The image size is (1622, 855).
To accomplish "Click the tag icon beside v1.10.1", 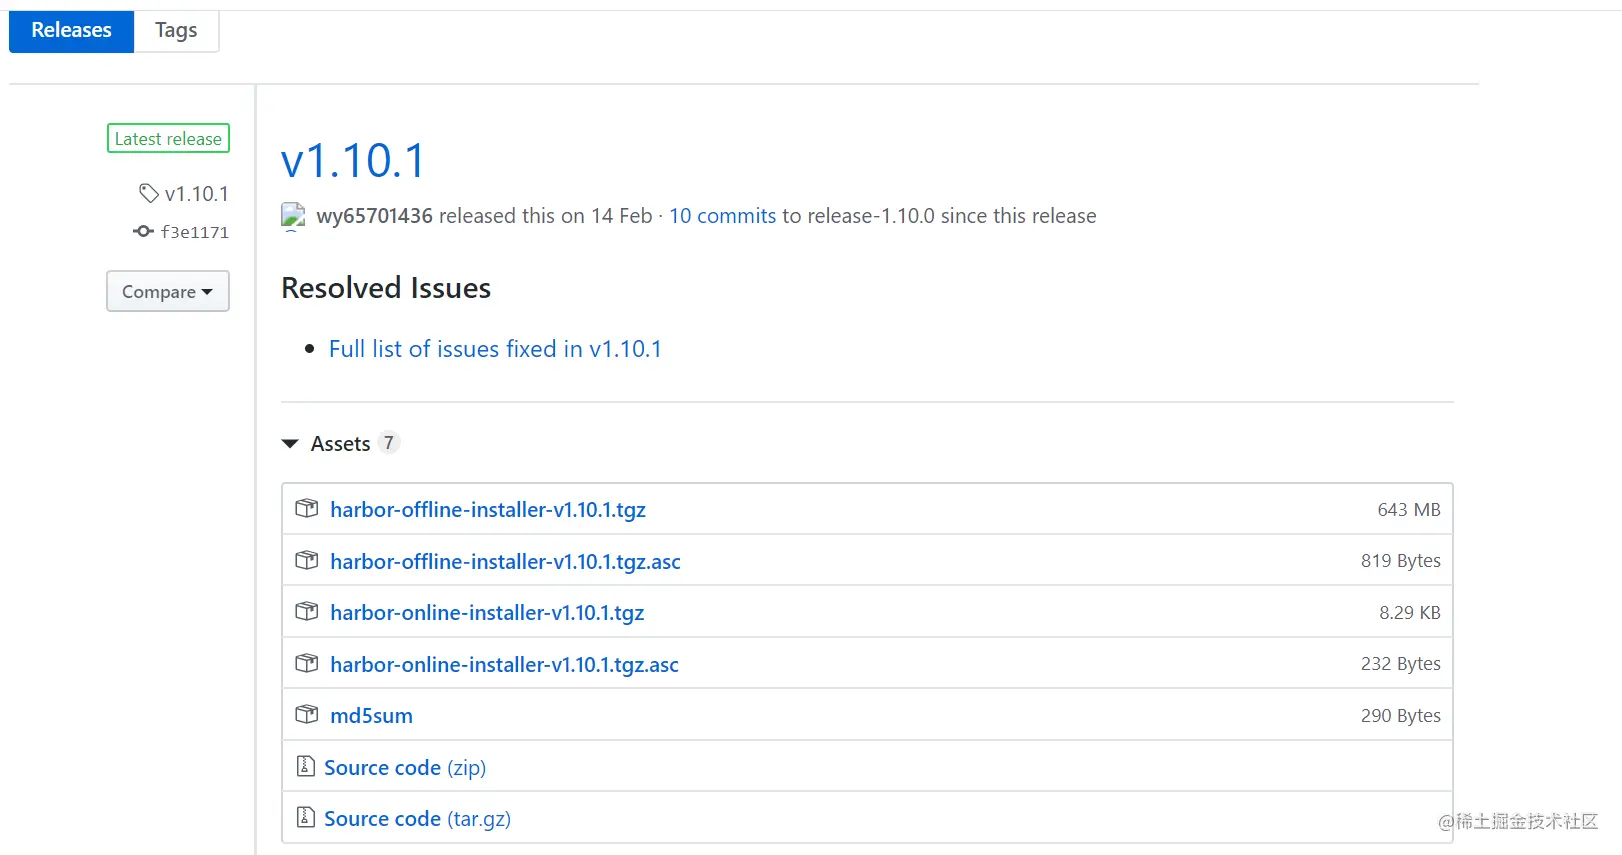I will pyautogui.click(x=149, y=193).
